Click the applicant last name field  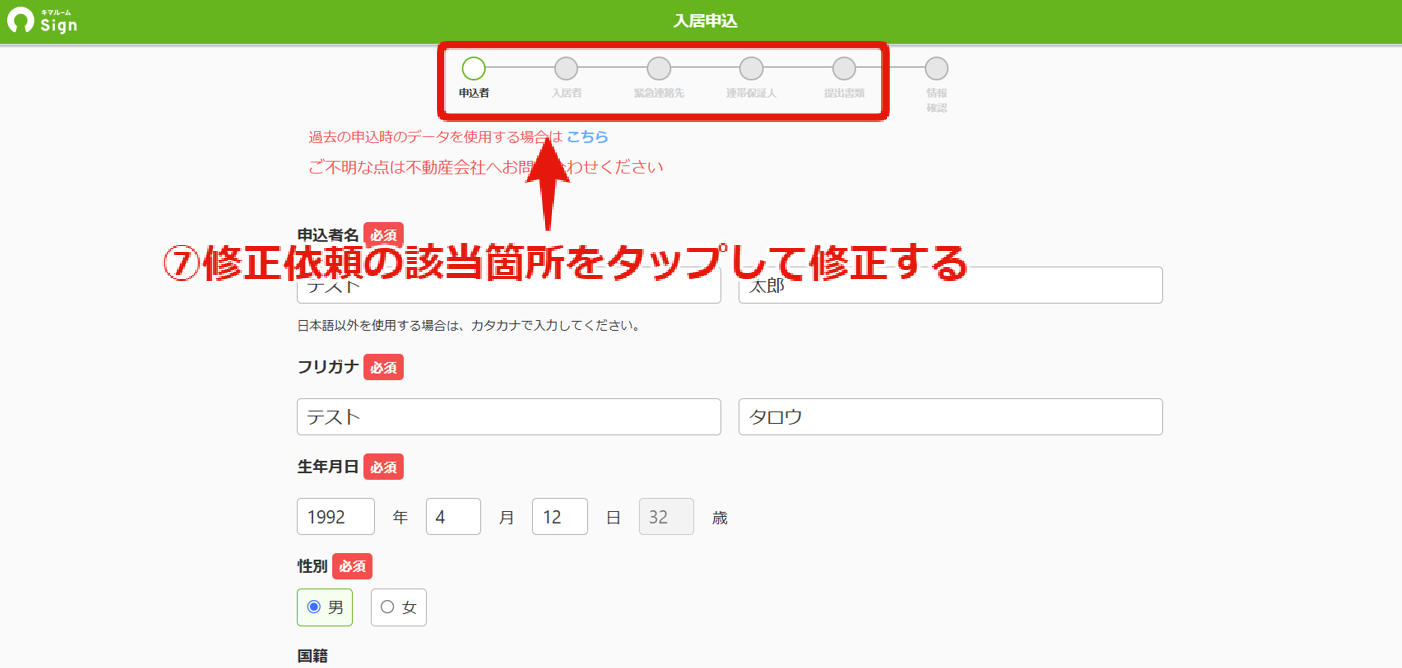[x=509, y=285]
